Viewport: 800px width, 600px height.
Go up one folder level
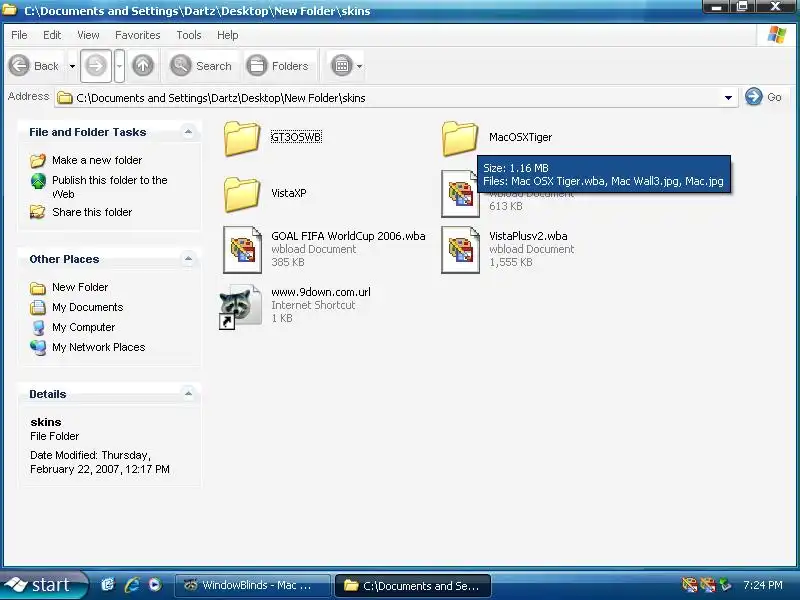point(143,66)
